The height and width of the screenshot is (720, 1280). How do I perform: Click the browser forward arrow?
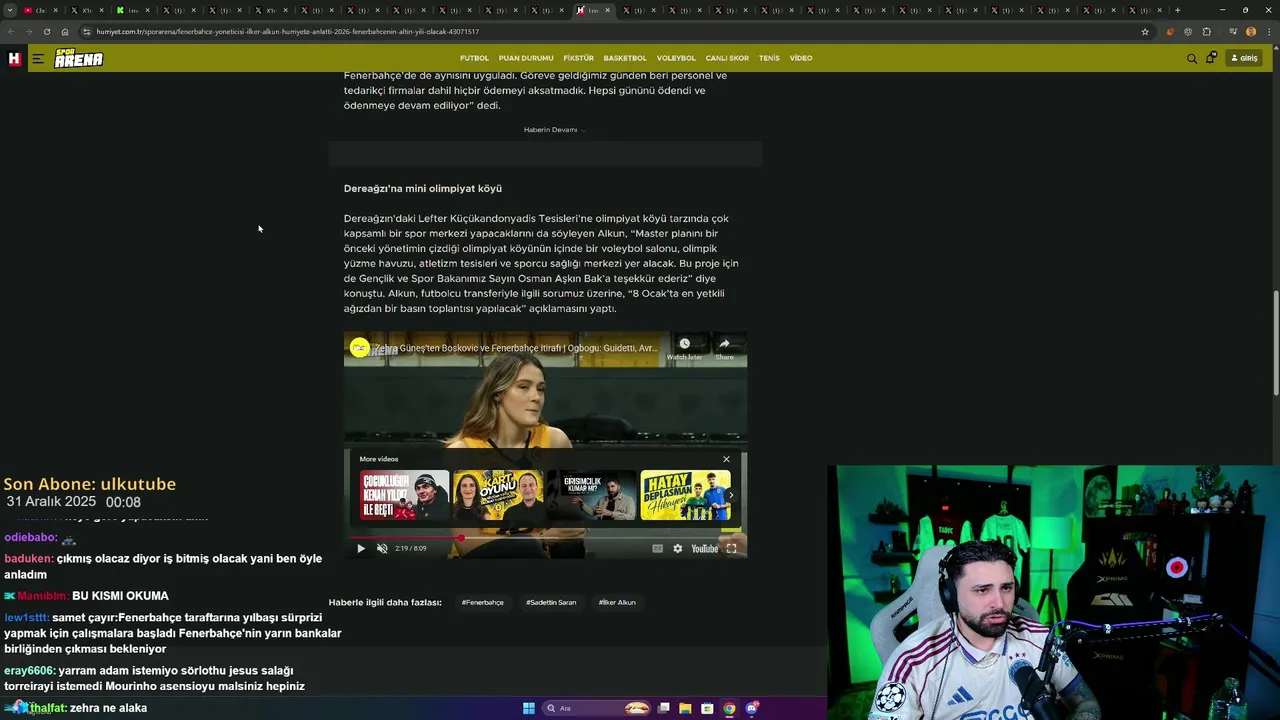tap(28, 31)
